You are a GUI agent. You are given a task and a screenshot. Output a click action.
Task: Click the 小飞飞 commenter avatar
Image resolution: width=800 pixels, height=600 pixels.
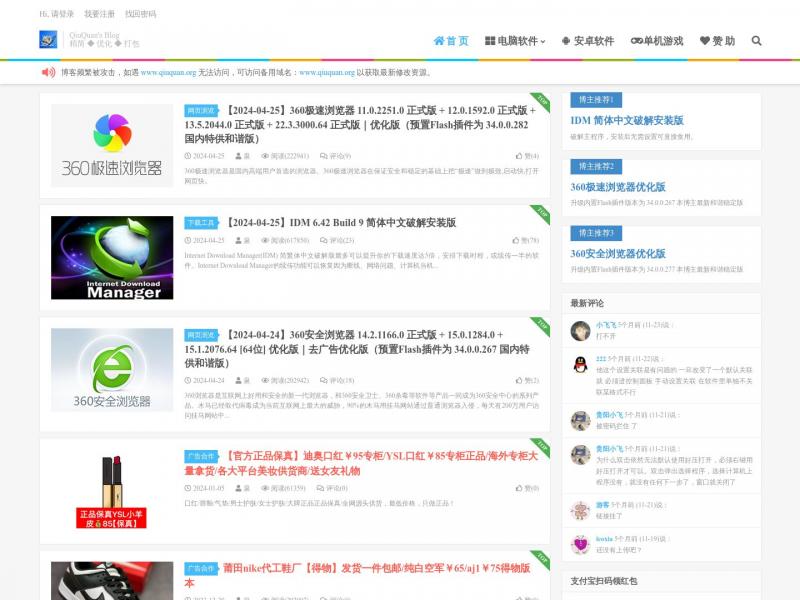tap(579, 331)
